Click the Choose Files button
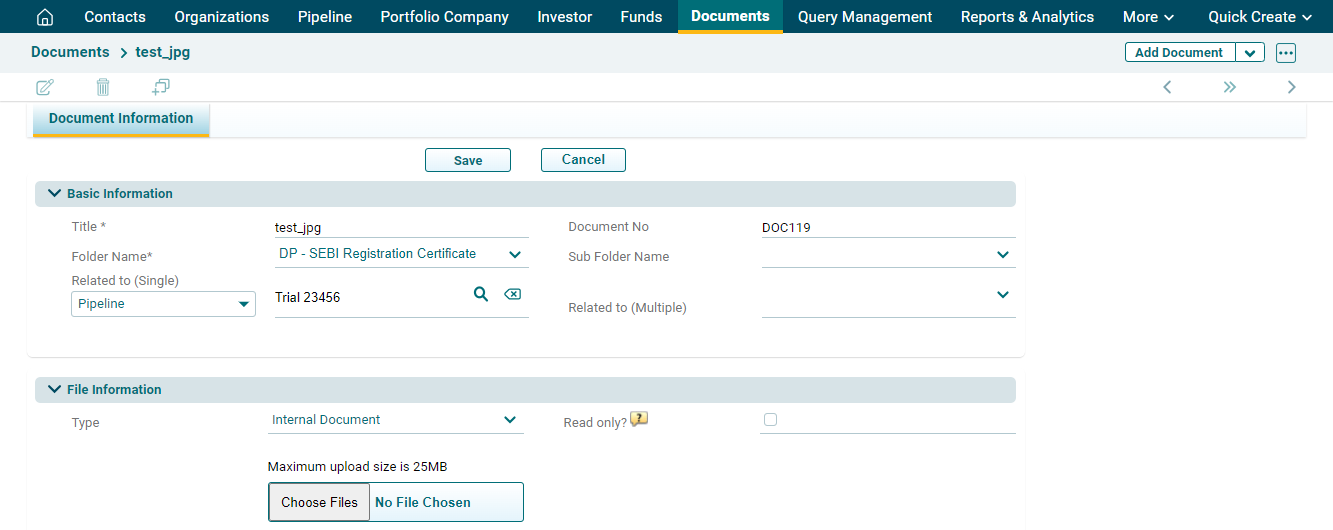Screen dimensions: 1333x530 (319, 502)
